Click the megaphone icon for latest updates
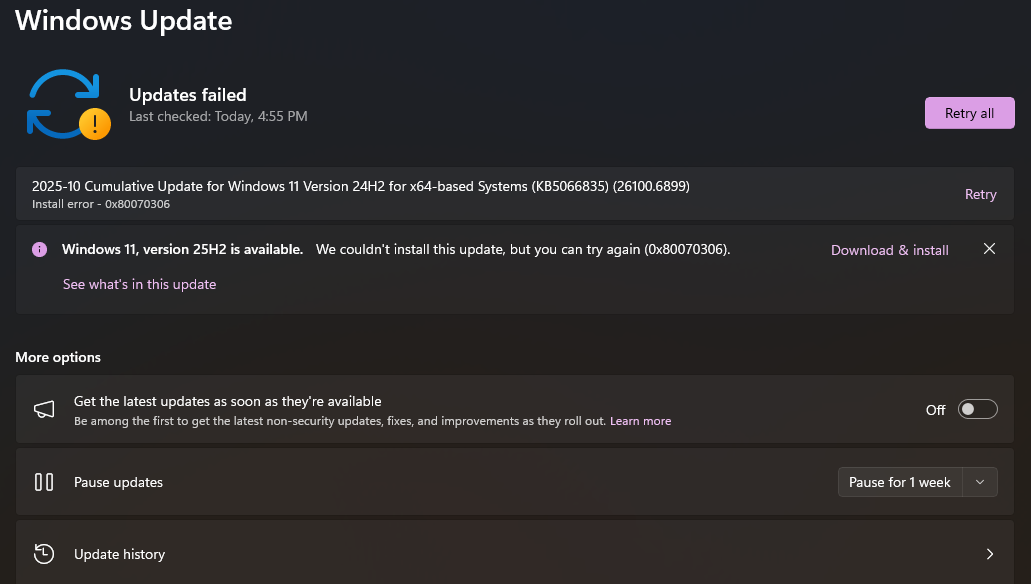Screen dimensions: 1031x584 (x=44, y=409)
